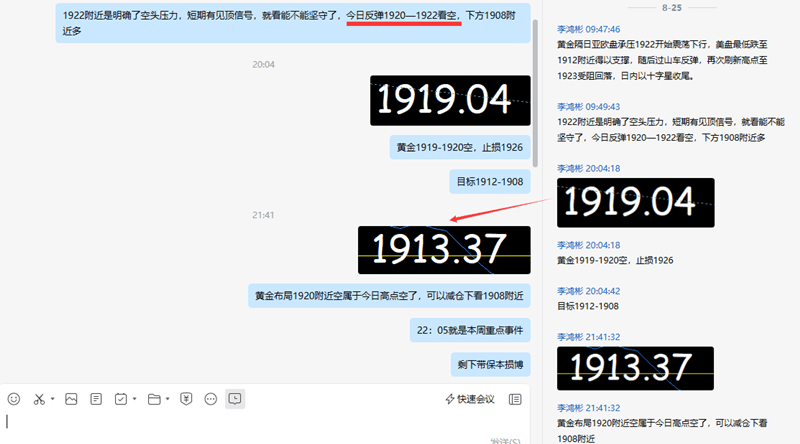Click sender name 李鸿彬 at 09:47:46
The image size is (800, 444).
coord(572,30)
